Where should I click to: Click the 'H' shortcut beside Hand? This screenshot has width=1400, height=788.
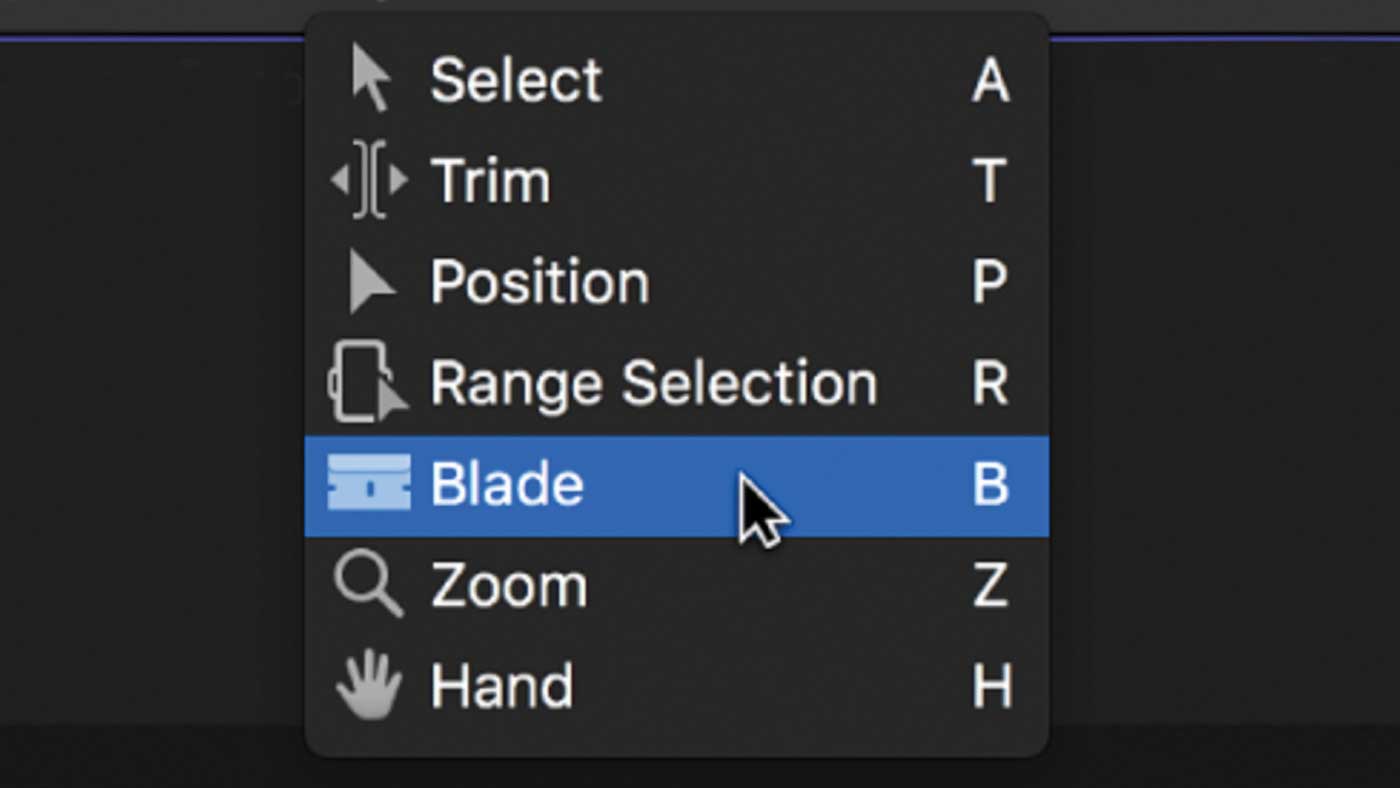click(991, 686)
